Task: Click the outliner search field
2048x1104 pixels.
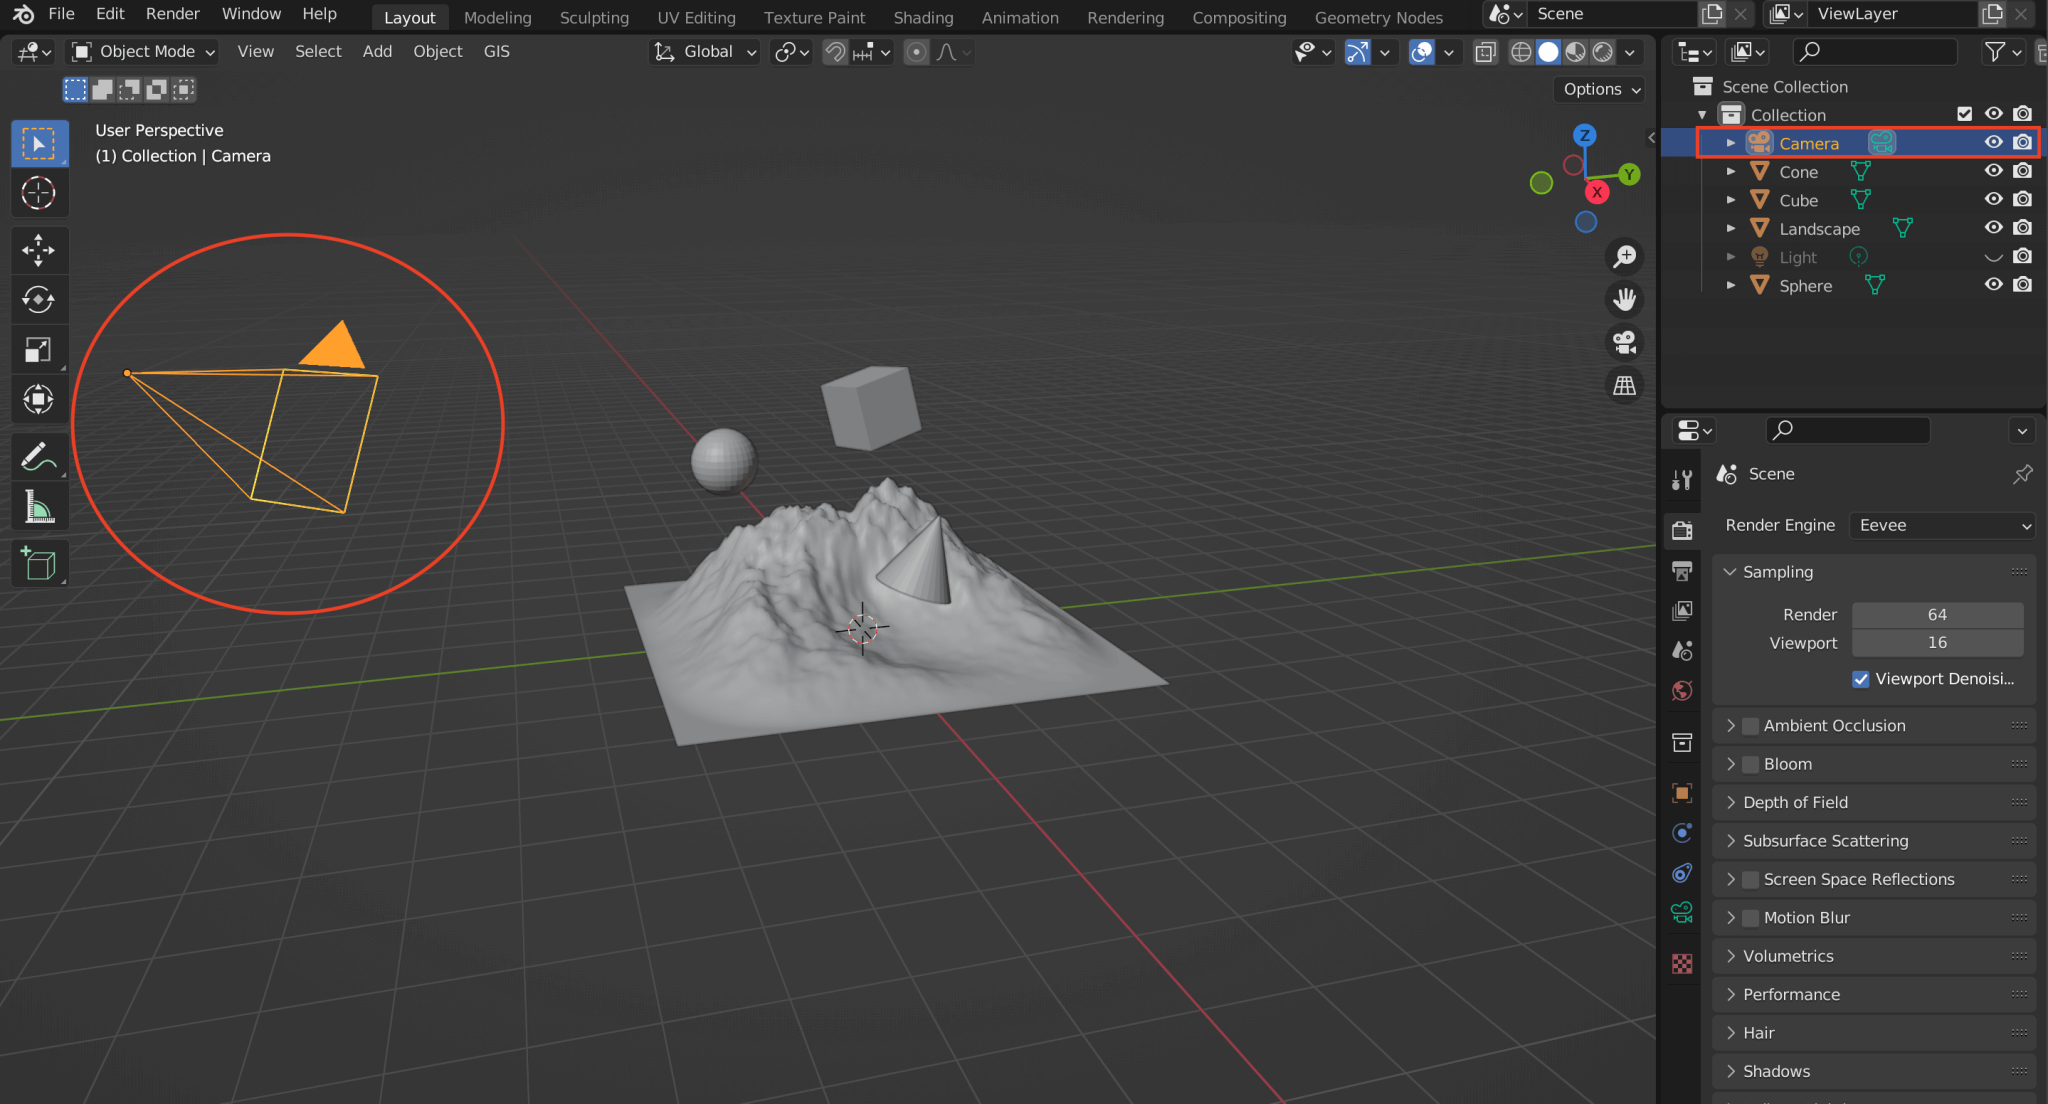Action: point(1875,52)
